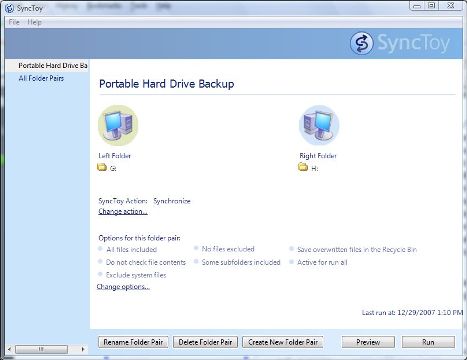Click the Left Folder computer icon
Viewport: 467px width, 360px height.
[118, 125]
